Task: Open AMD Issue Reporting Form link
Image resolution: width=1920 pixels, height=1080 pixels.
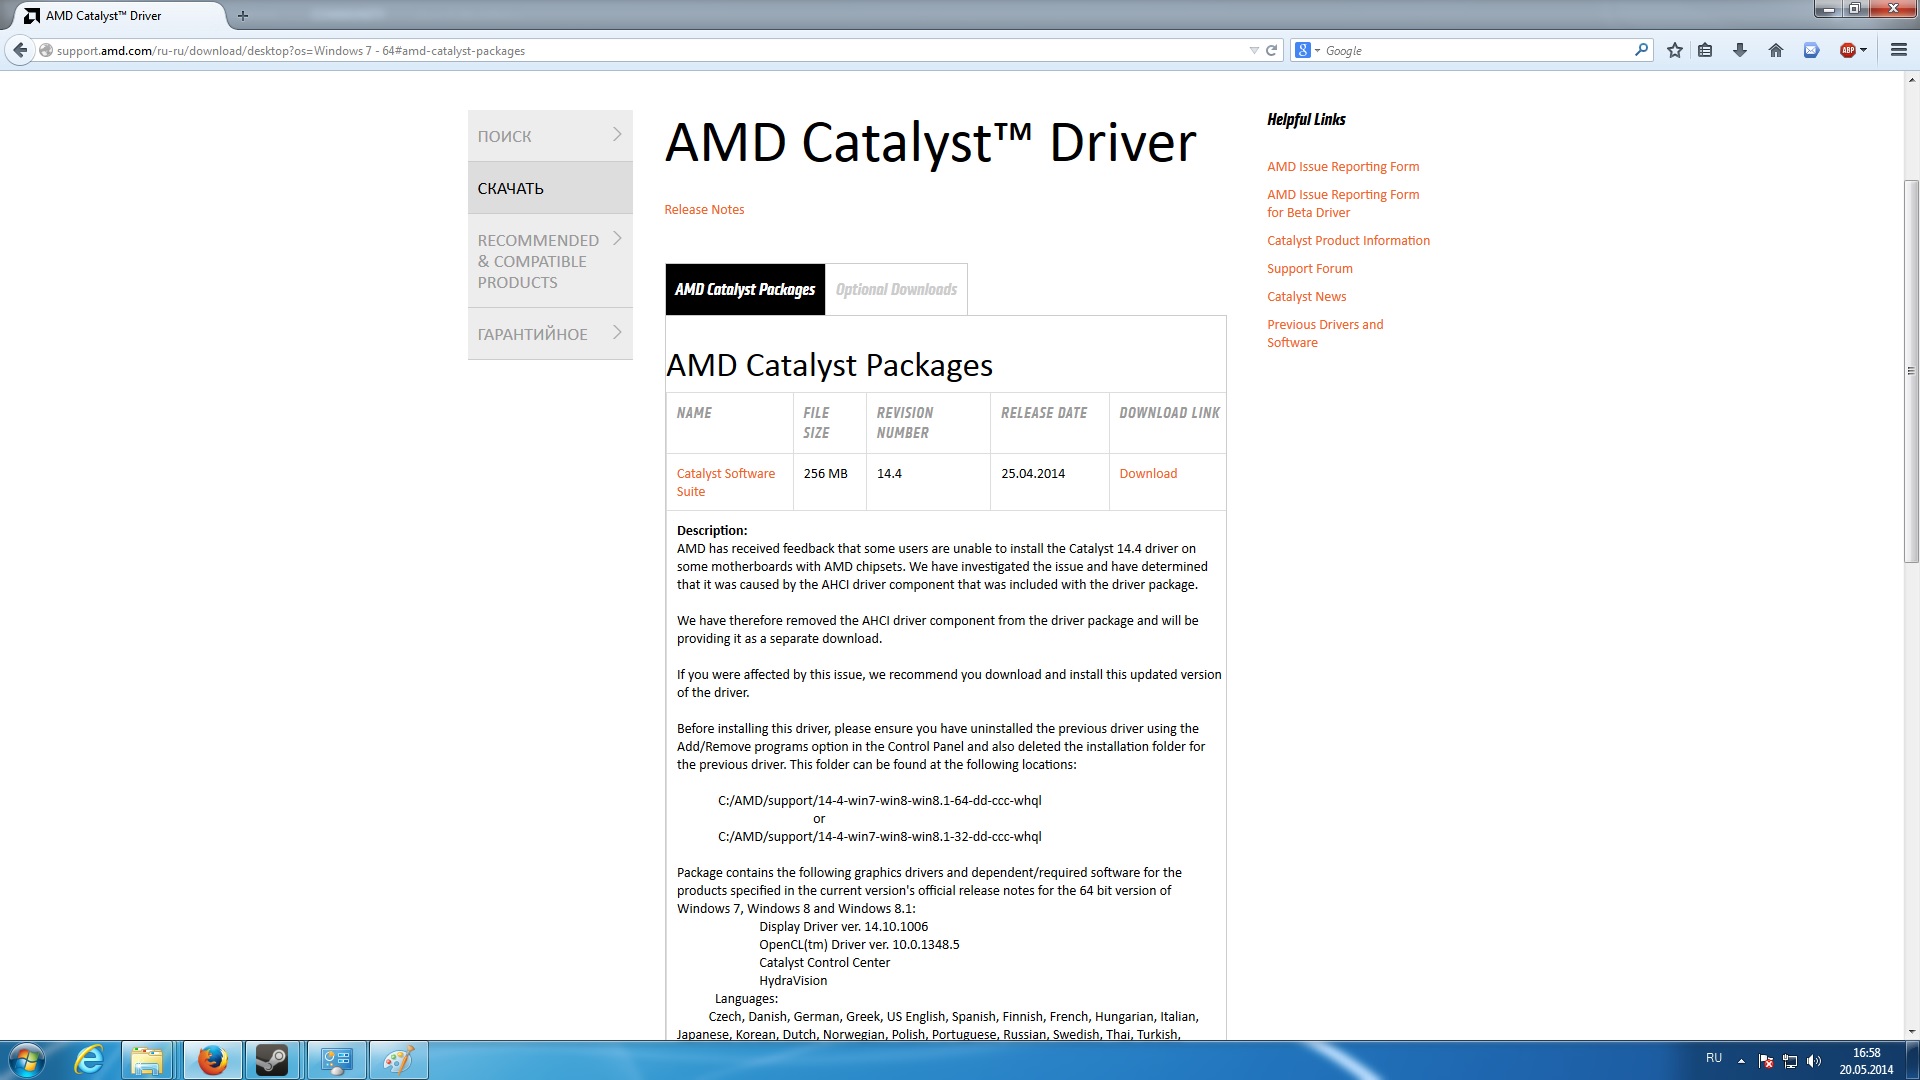Action: pos(1343,166)
